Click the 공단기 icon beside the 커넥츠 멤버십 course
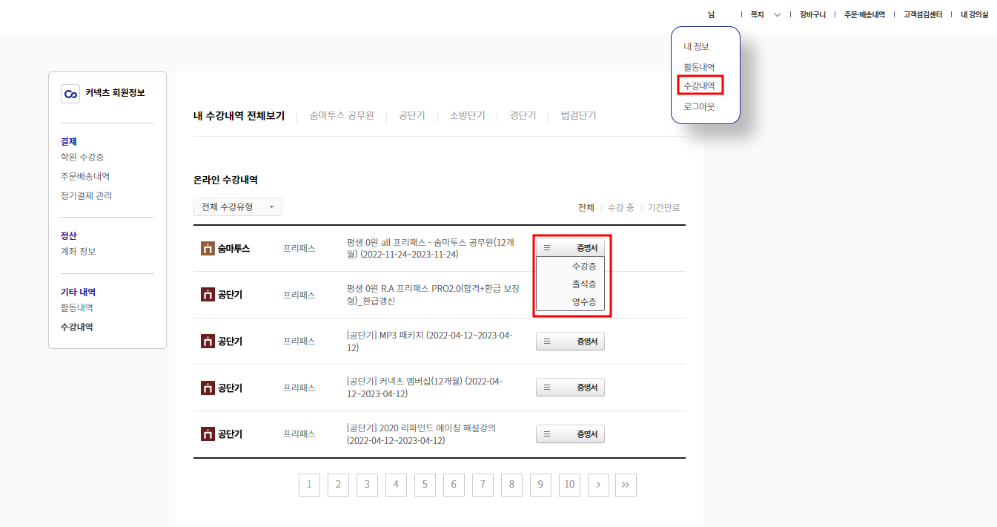The width and height of the screenshot is (997, 527). pyautogui.click(x=207, y=387)
